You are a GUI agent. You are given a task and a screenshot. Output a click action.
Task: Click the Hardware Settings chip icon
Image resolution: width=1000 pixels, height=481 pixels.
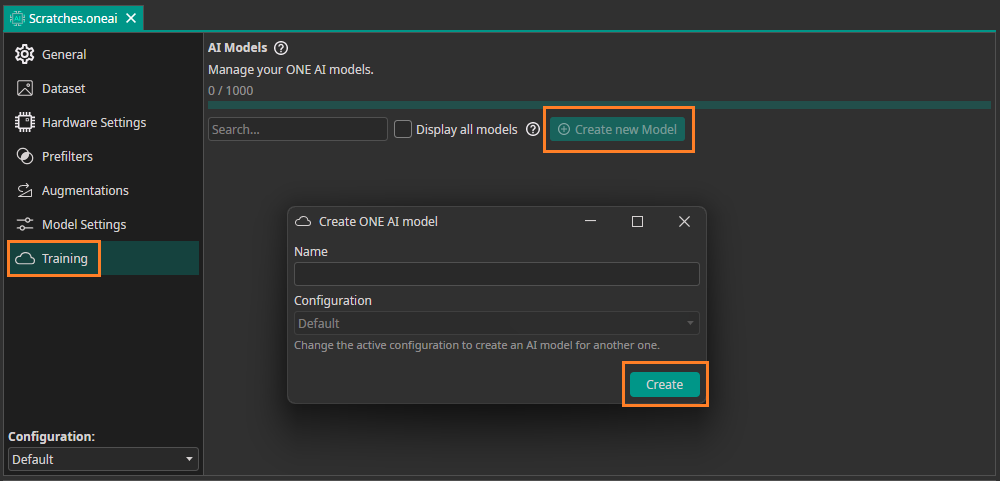(x=24, y=122)
